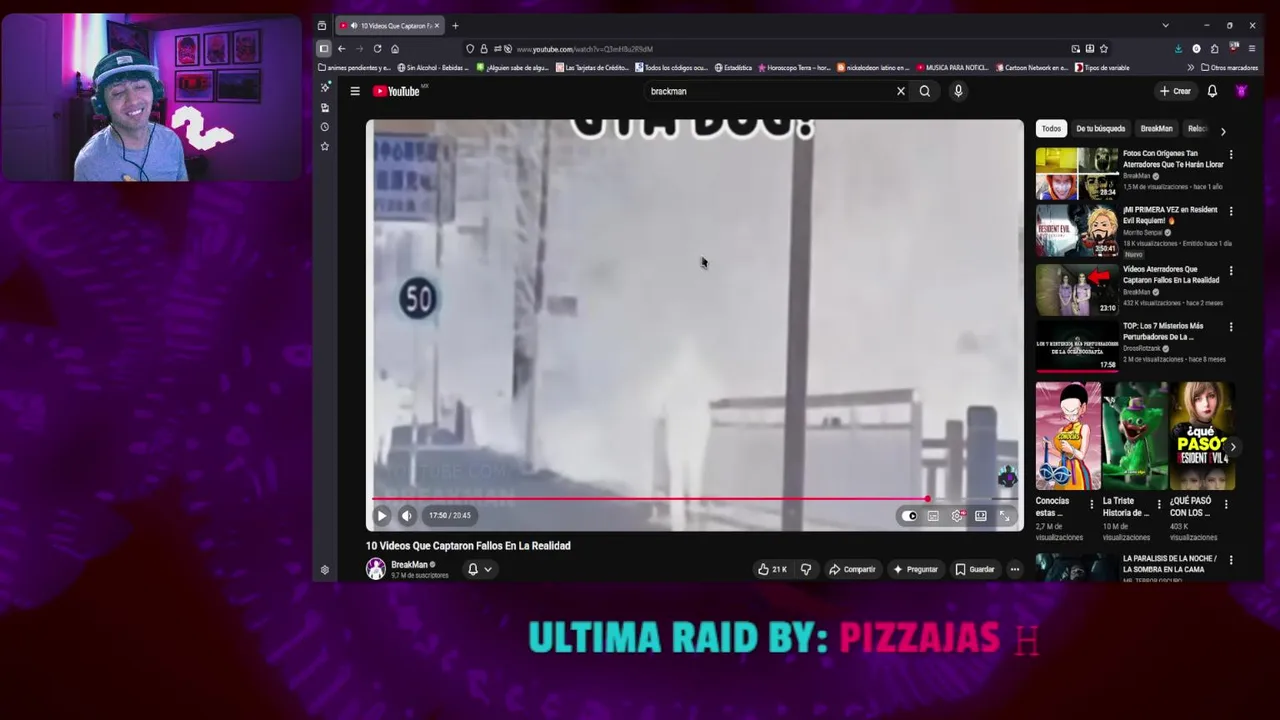
Task: Dislike the video with the thumbs-down
Action: click(806, 569)
